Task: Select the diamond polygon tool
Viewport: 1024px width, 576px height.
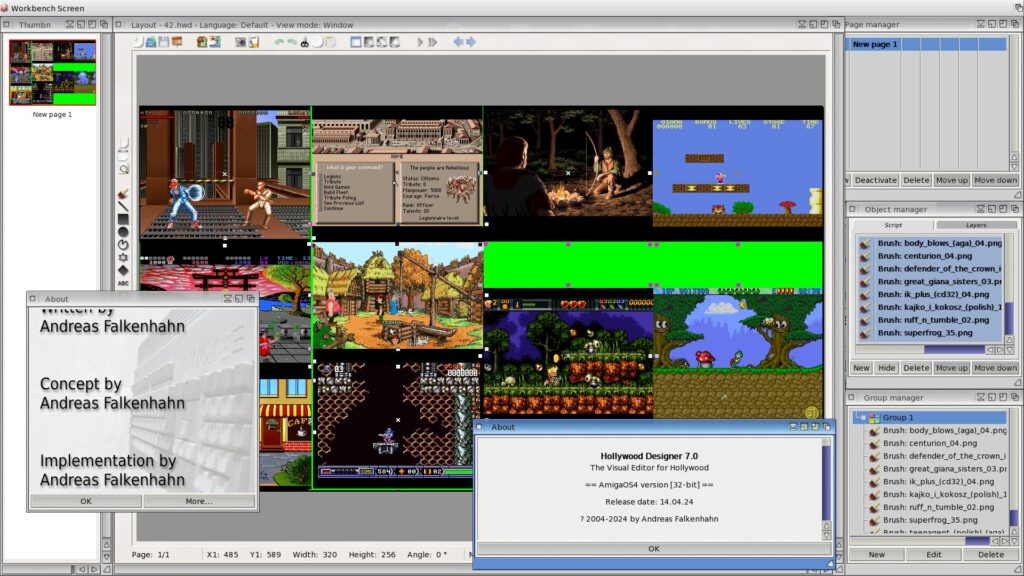Action: [123, 270]
